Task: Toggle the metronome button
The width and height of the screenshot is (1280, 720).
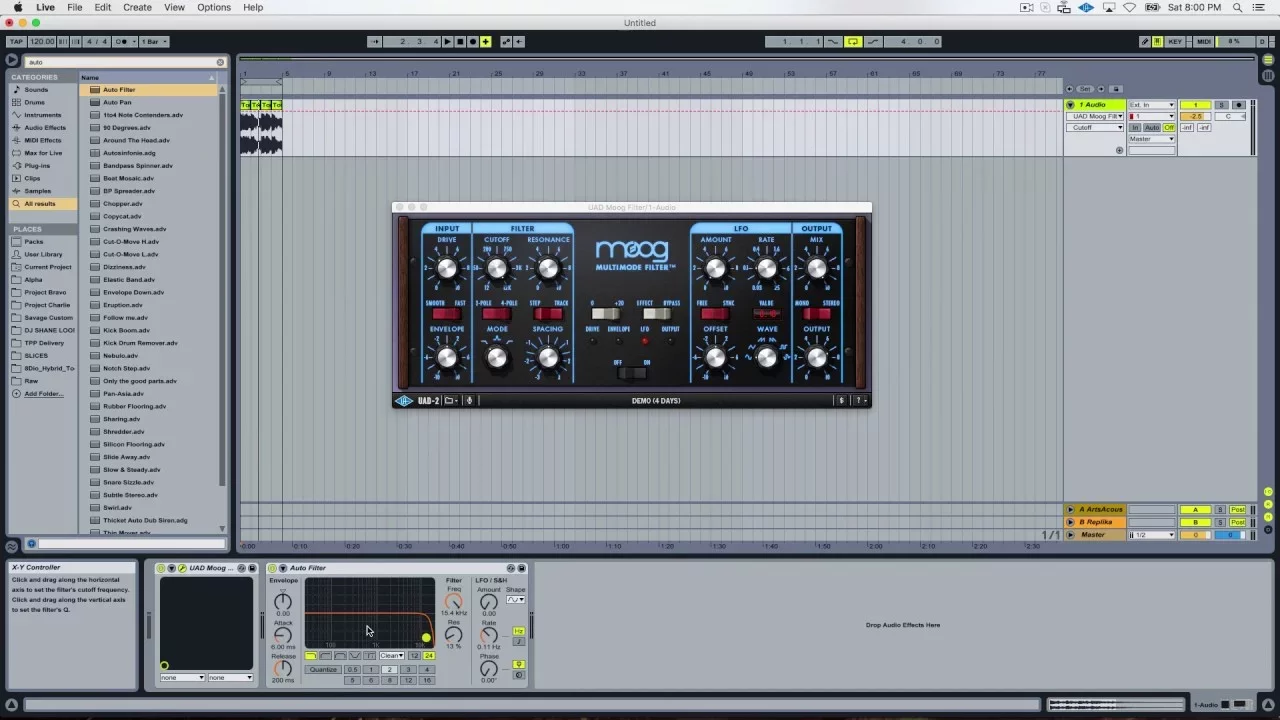Action: coord(123,41)
